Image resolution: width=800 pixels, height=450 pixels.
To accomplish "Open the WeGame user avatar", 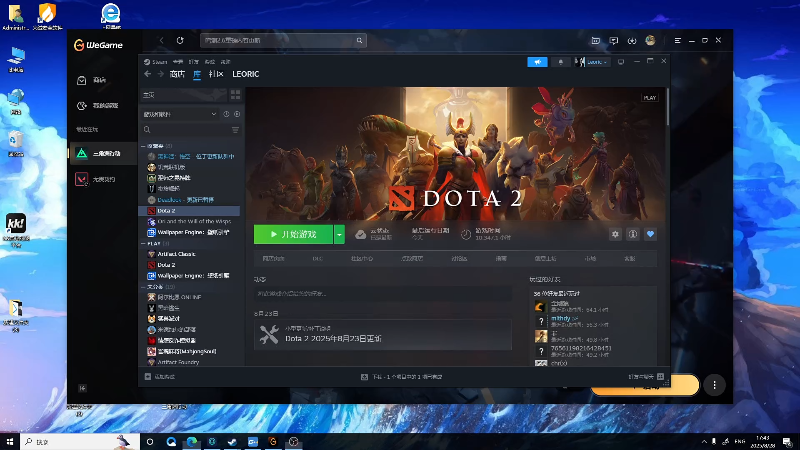I will click(x=650, y=40).
